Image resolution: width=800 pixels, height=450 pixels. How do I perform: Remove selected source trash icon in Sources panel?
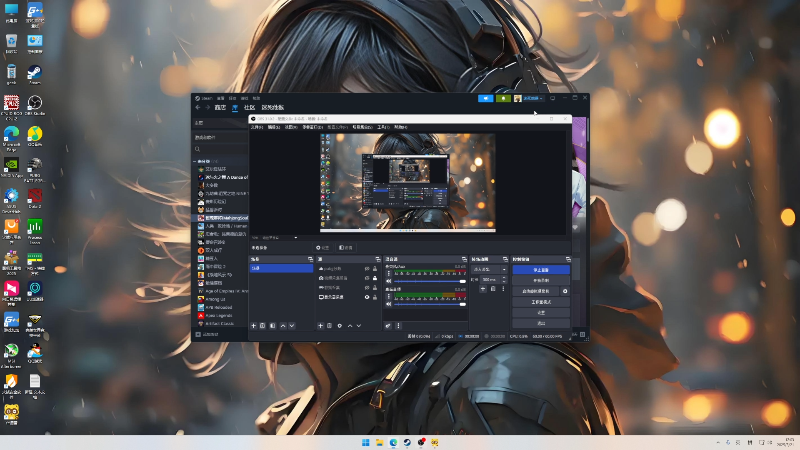330,326
